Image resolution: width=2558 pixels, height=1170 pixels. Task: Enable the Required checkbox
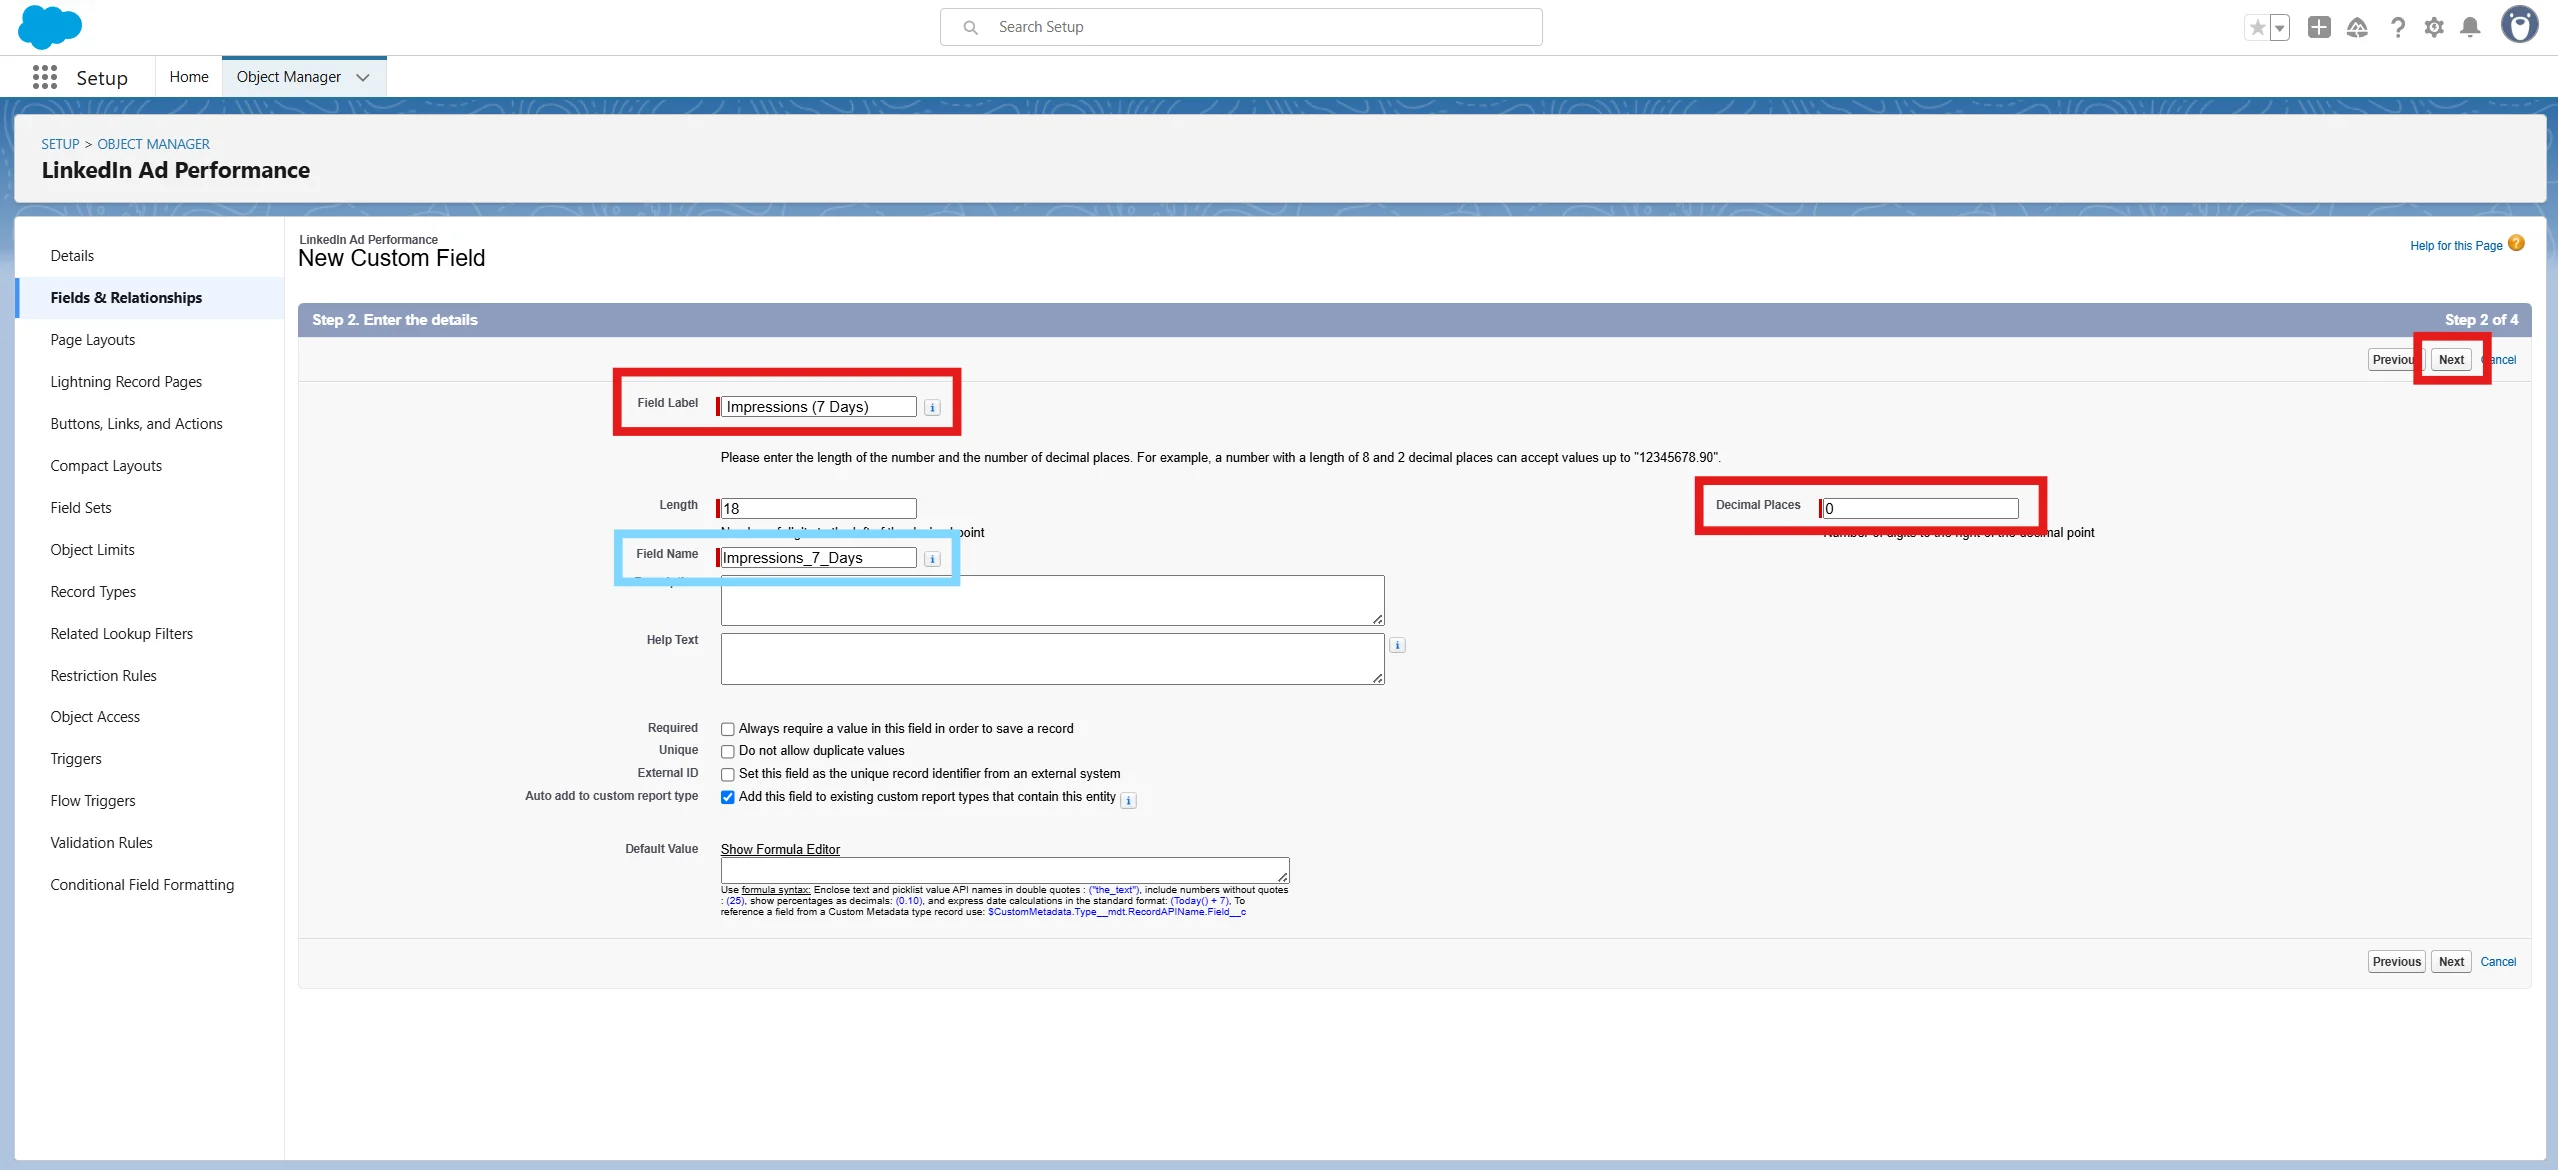point(728,729)
